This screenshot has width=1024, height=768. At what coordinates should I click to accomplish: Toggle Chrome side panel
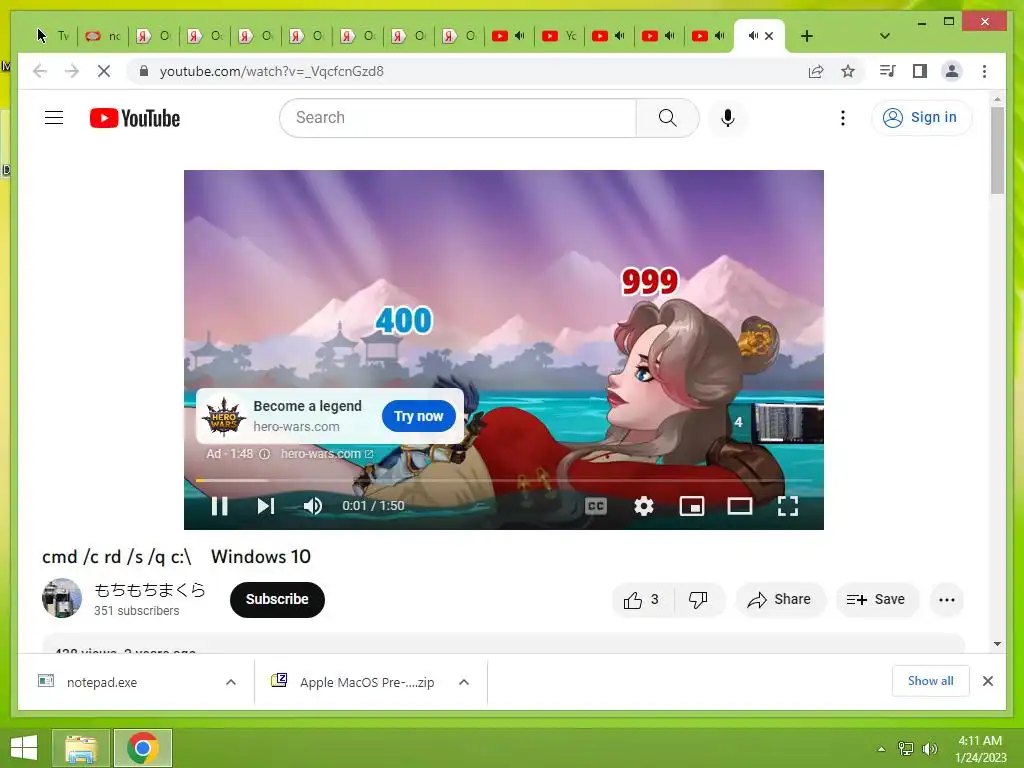pyautogui.click(x=920, y=71)
